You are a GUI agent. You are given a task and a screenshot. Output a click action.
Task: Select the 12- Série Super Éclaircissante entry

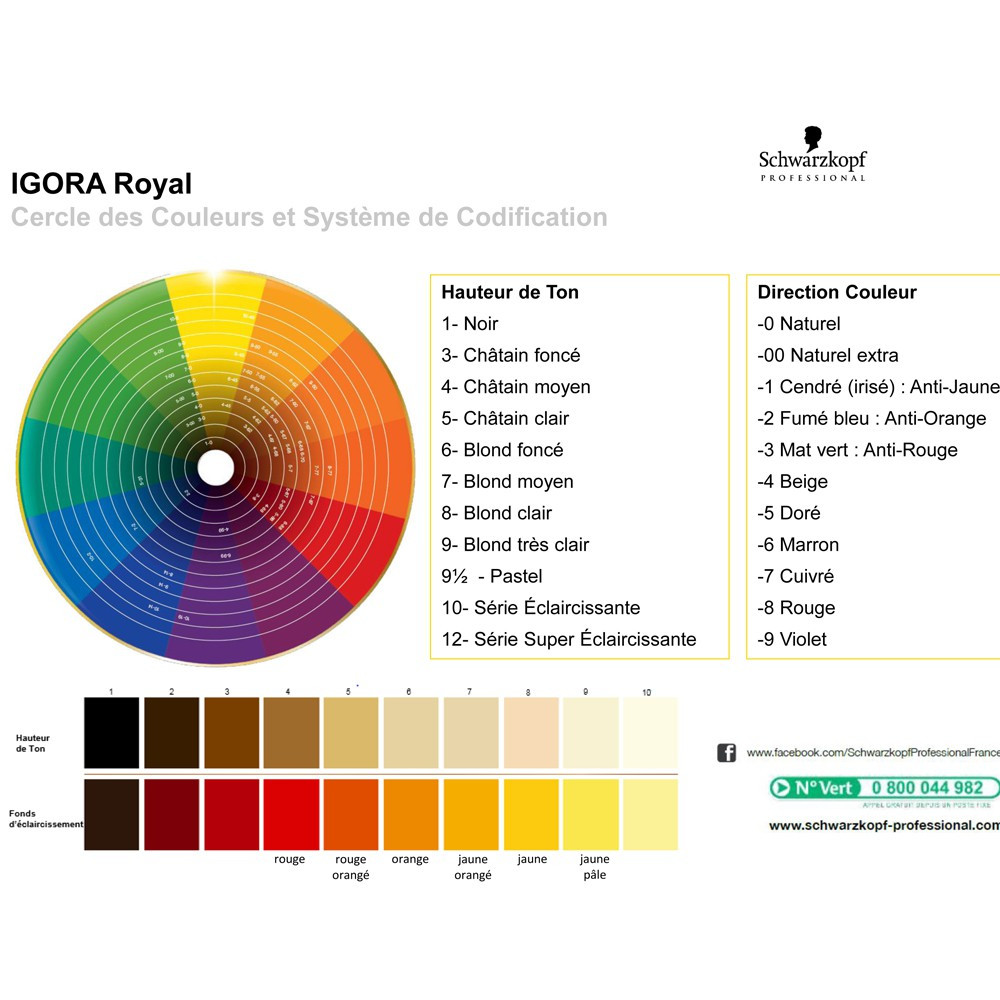(x=569, y=639)
